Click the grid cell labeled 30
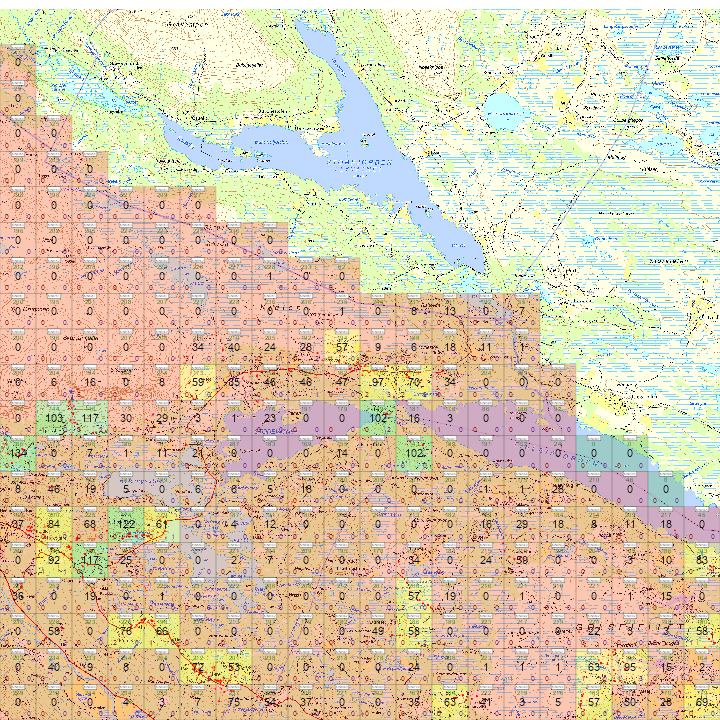The height and width of the screenshot is (720, 720). point(126,417)
